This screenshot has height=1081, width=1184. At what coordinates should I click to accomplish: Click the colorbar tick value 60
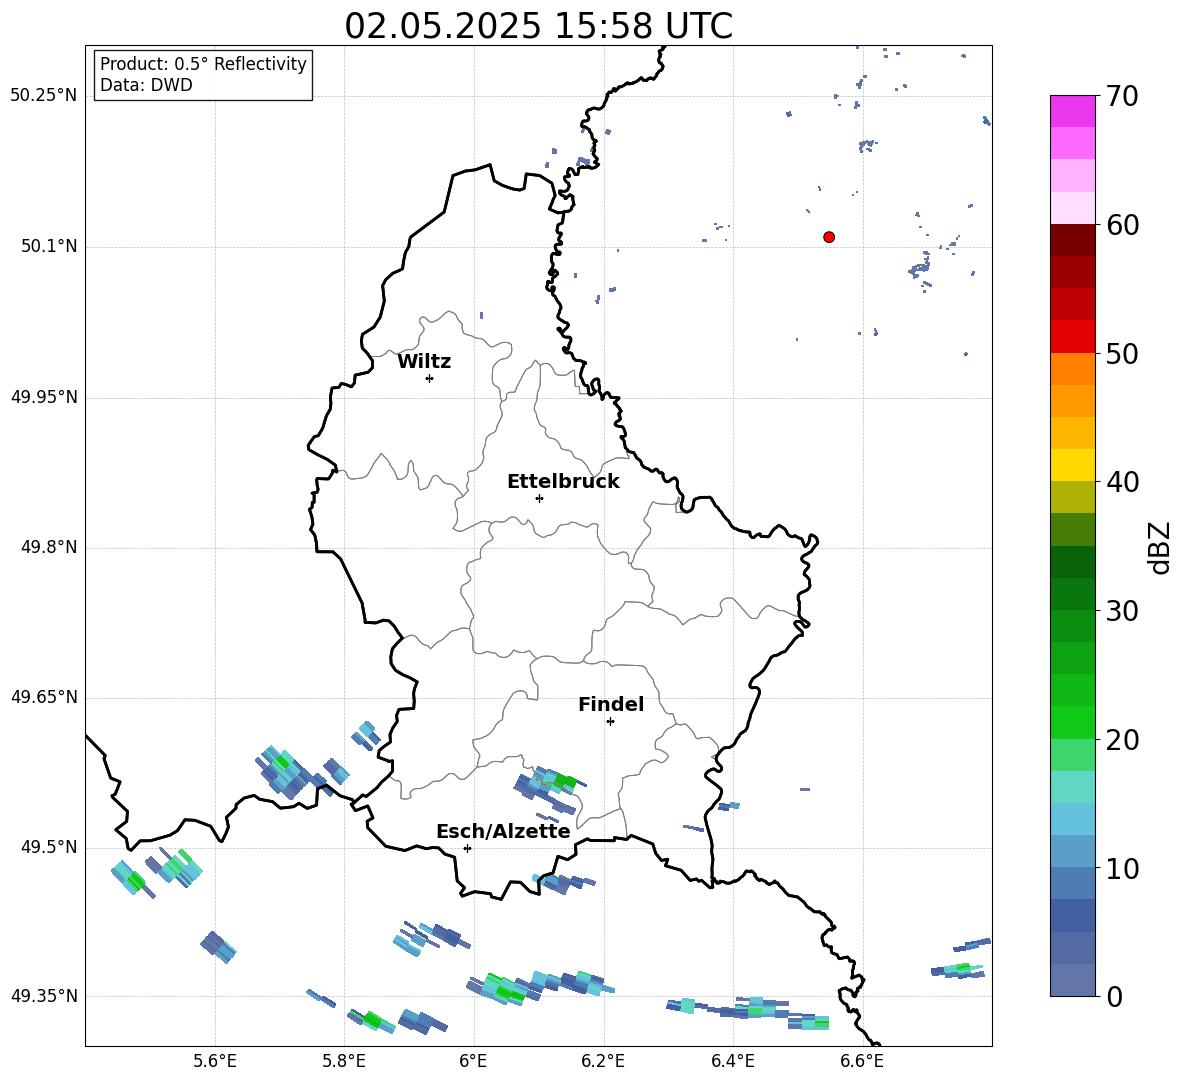(x=1122, y=225)
